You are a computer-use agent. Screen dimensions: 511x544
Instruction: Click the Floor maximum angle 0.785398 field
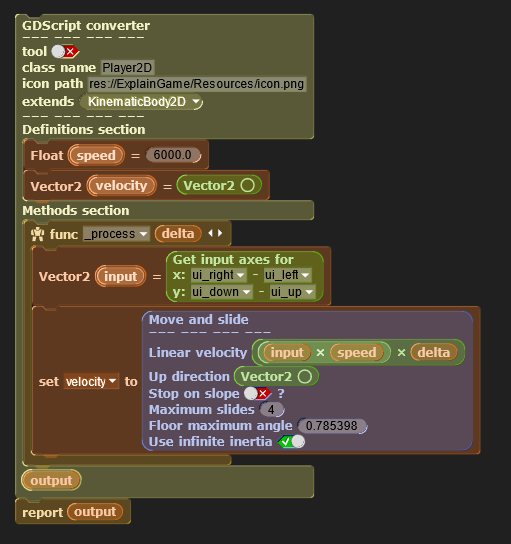click(332, 426)
